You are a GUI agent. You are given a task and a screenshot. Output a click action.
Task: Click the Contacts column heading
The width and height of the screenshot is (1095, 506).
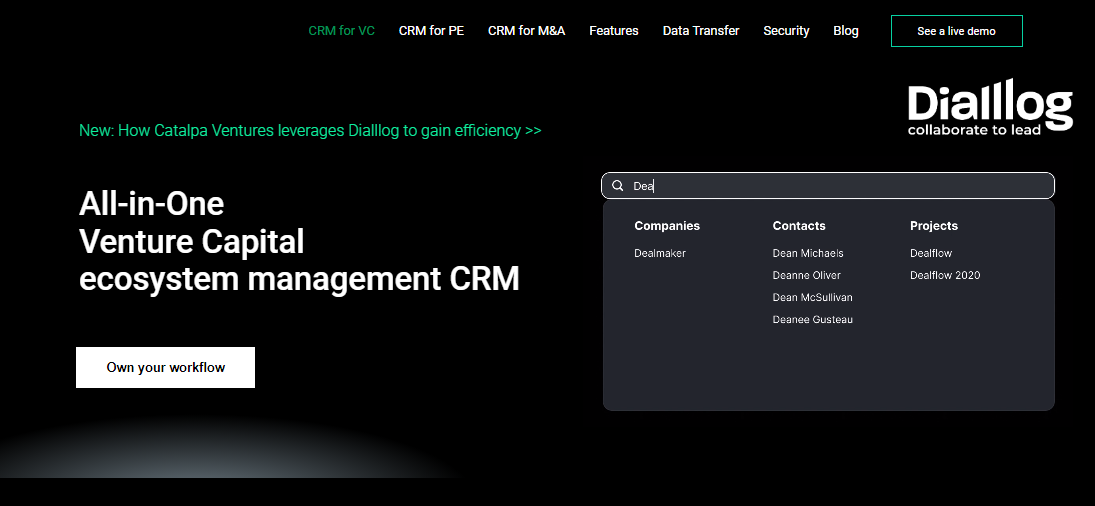click(x=799, y=226)
